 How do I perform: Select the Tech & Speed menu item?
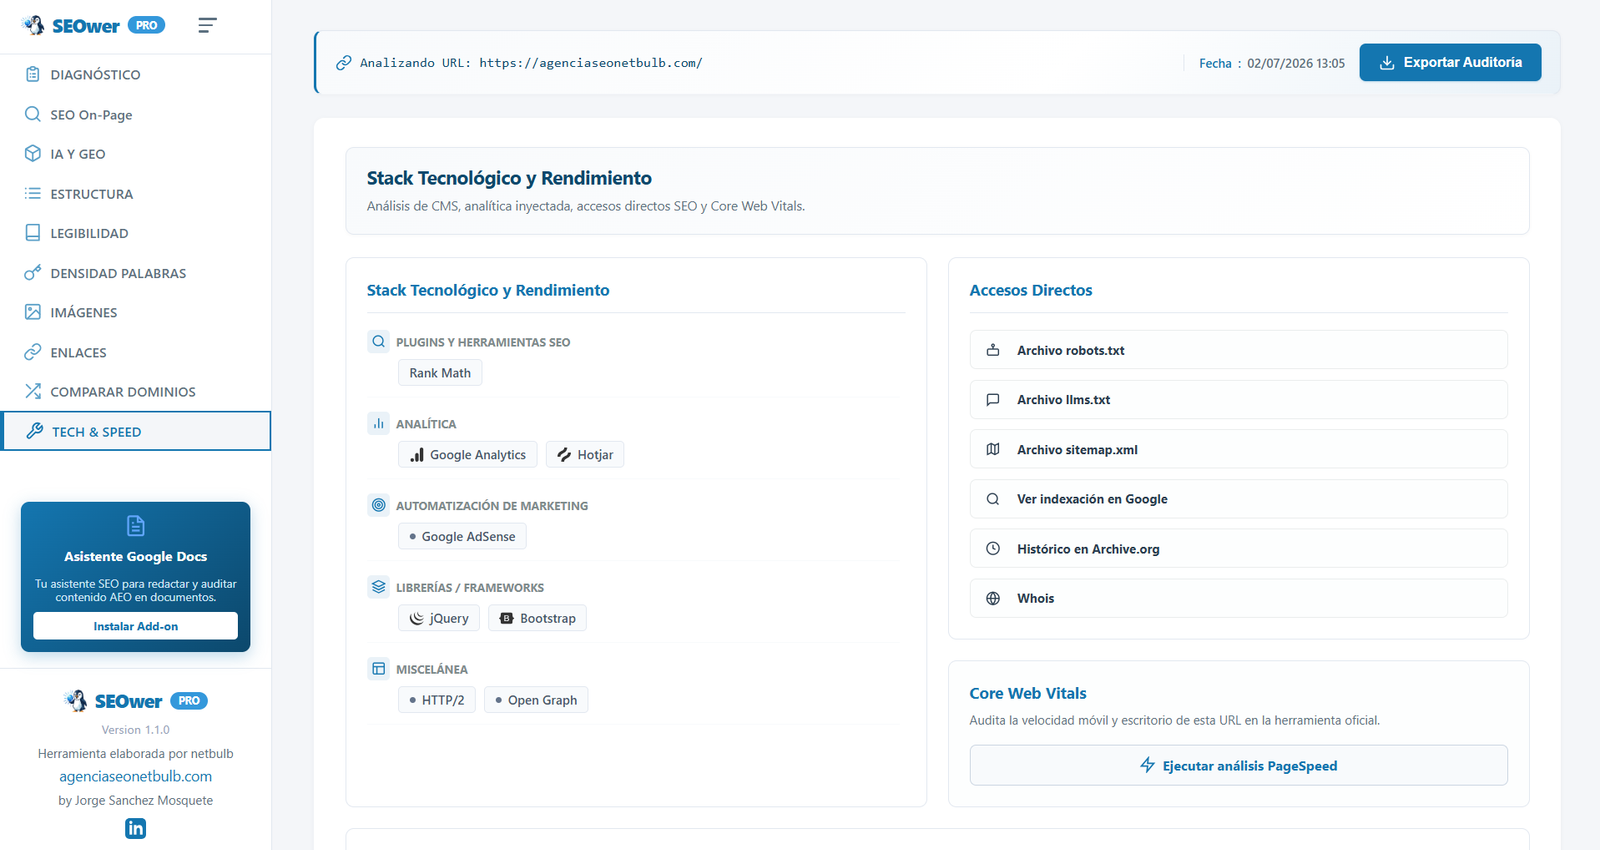[x=135, y=431]
